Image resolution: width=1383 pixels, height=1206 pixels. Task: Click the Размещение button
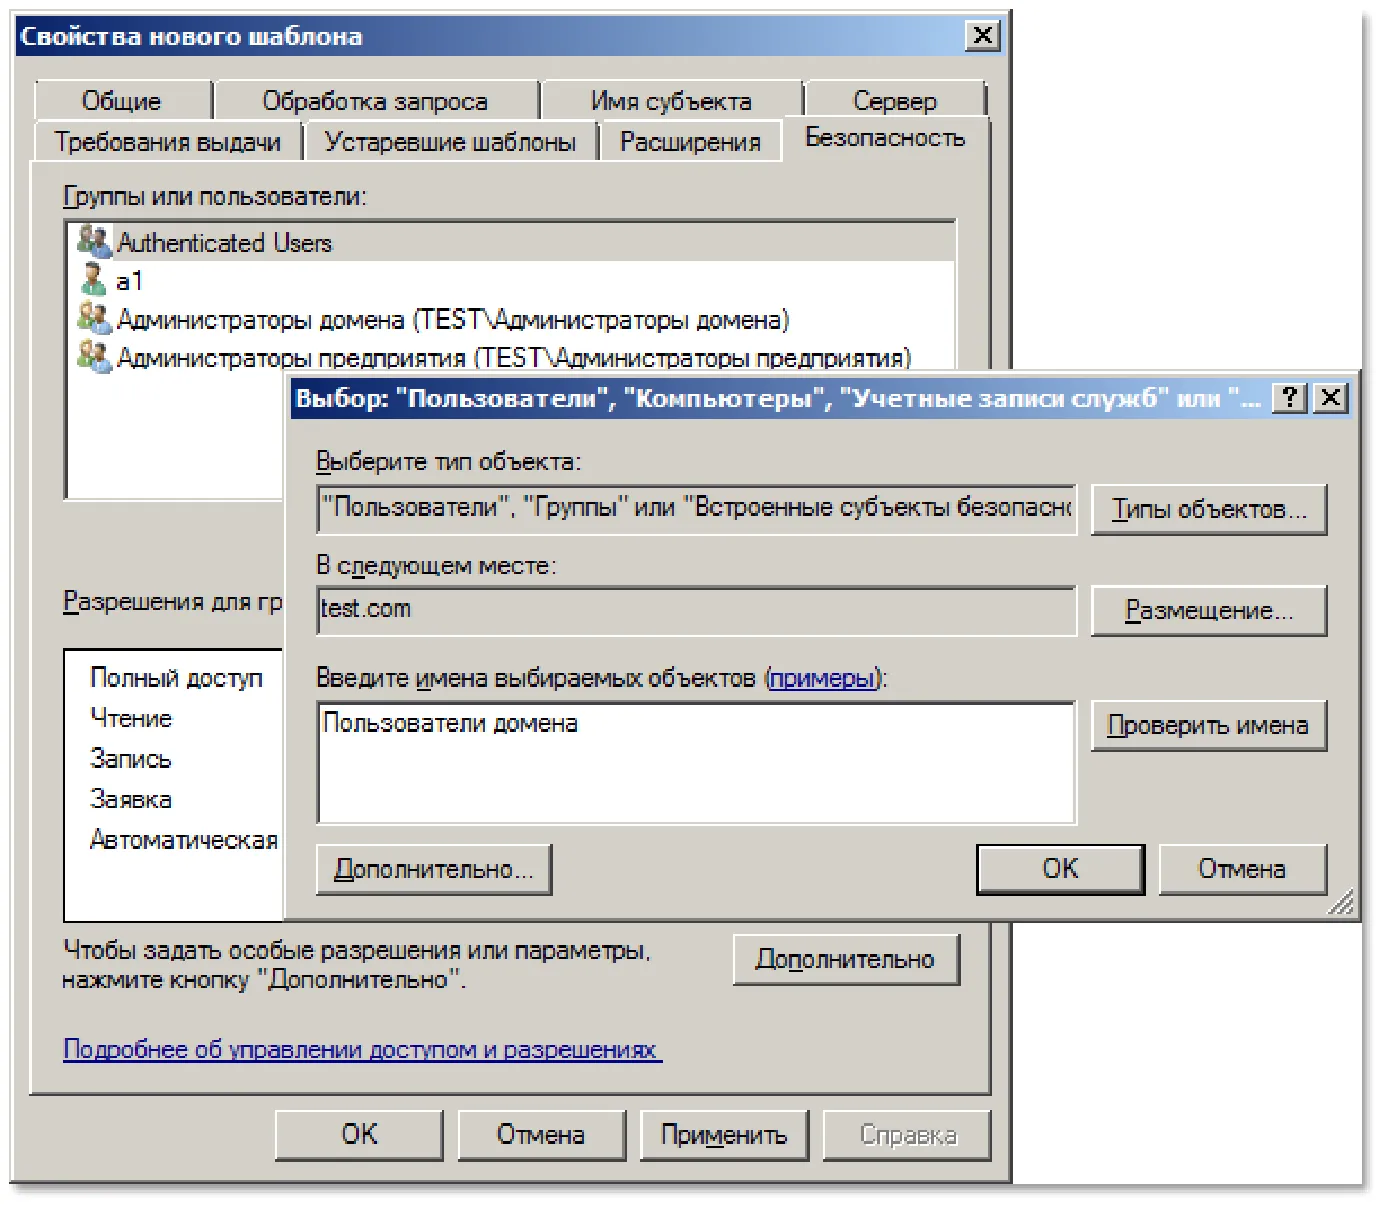1209,610
